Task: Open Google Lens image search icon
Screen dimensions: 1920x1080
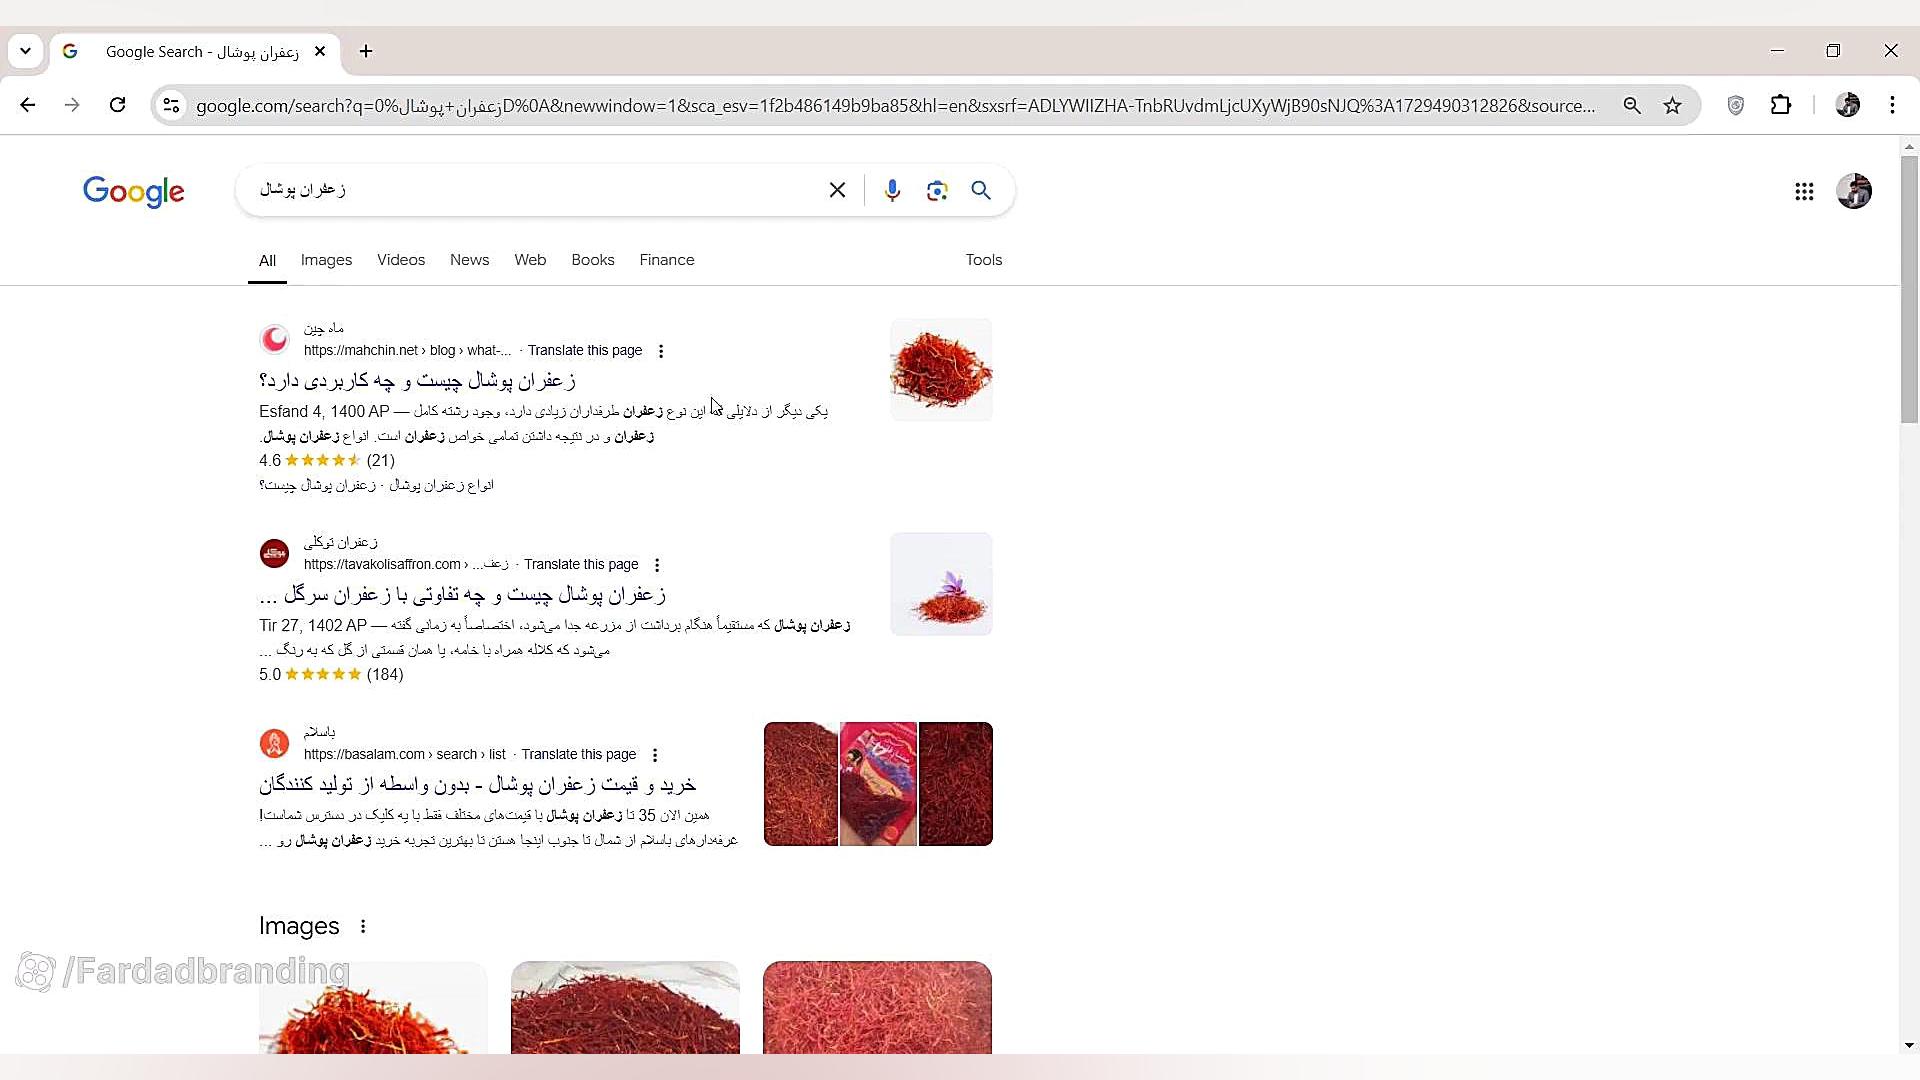Action: pyautogui.click(x=937, y=190)
